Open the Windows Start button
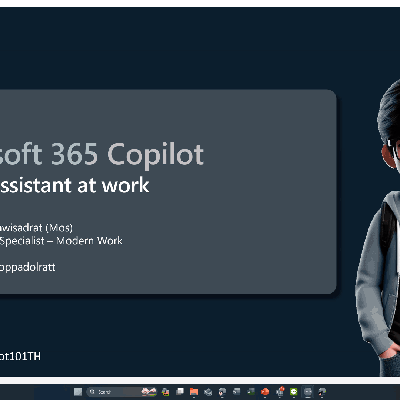 (x=78, y=392)
